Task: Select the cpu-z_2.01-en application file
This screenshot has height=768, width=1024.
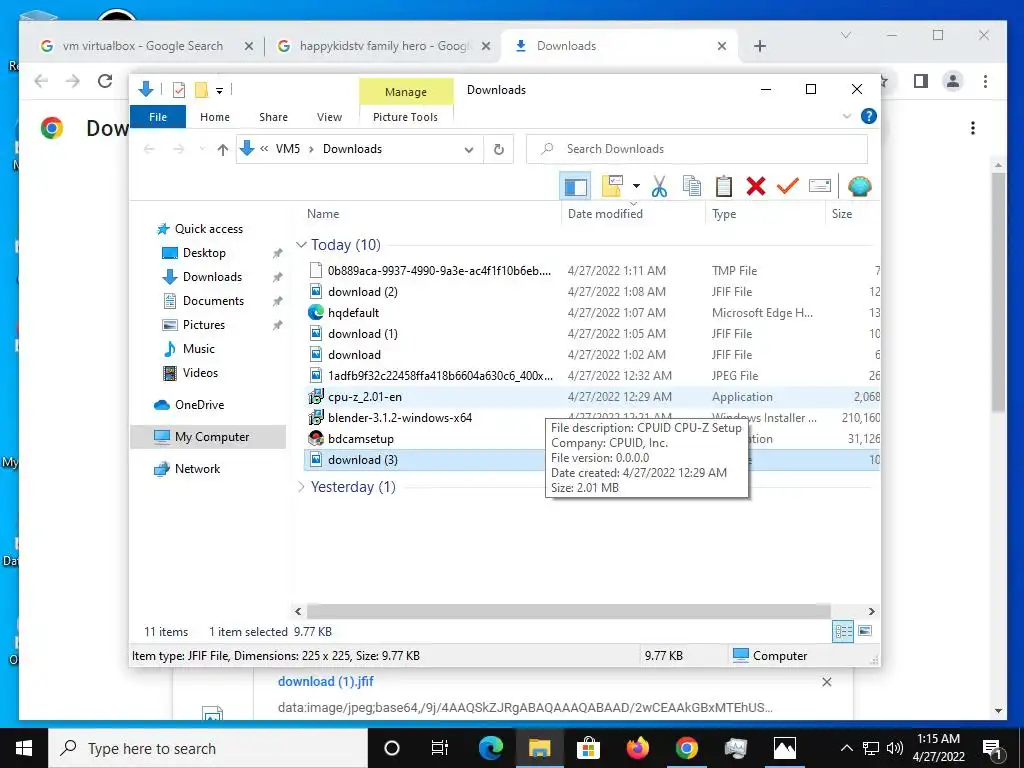Action: (x=364, y=396)
